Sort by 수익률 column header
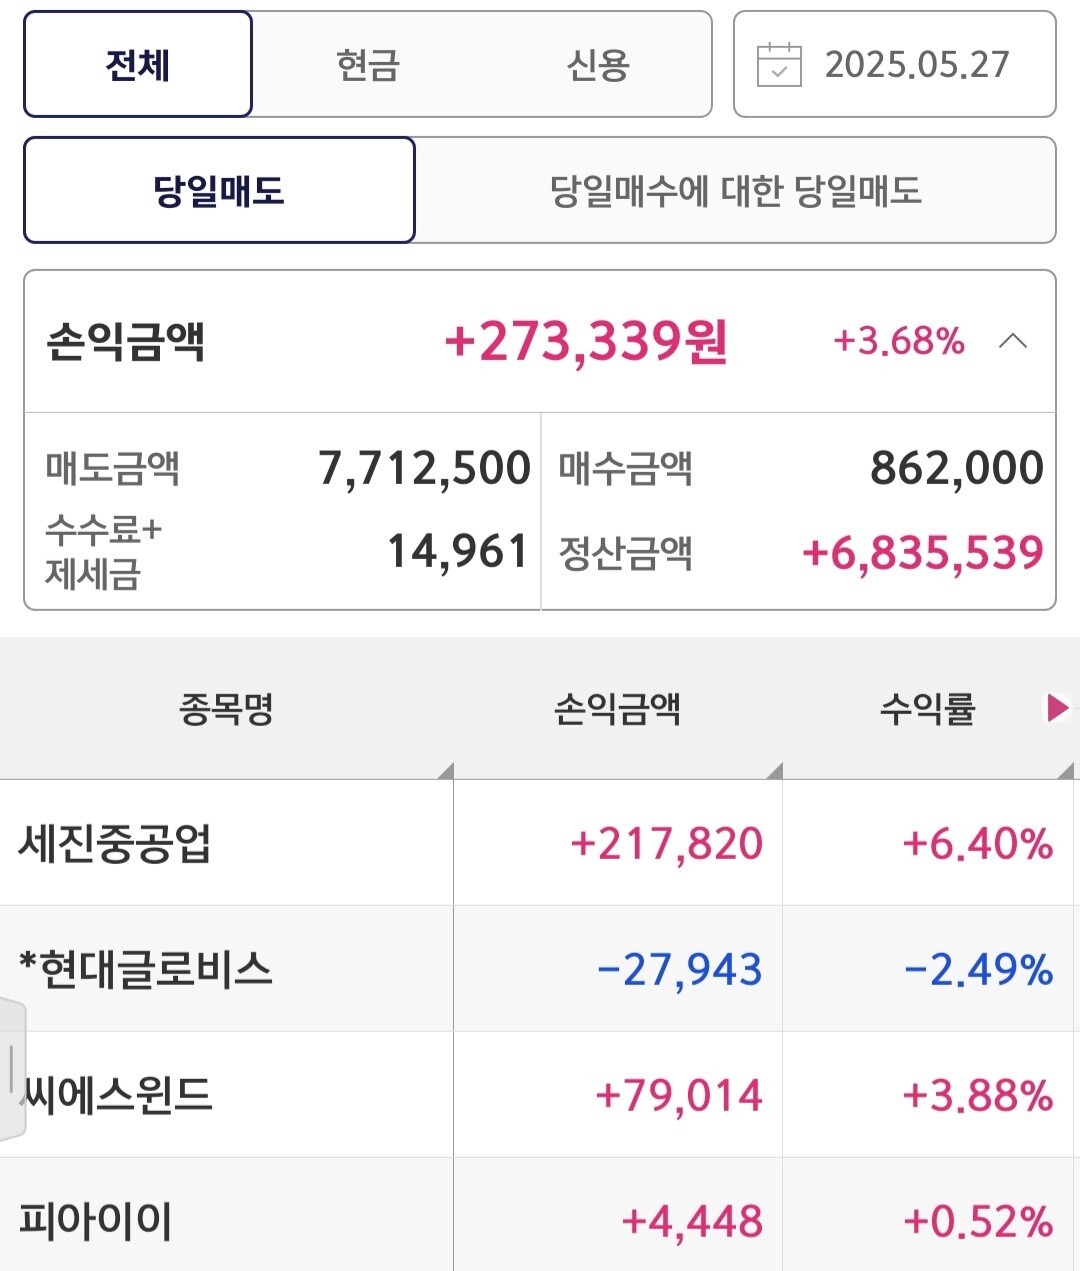 pyautogui.click(x=927, y=709)
